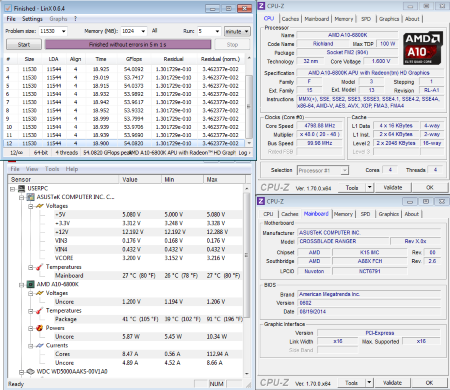Collapse the motherboard Voltages node

[30, 206]
